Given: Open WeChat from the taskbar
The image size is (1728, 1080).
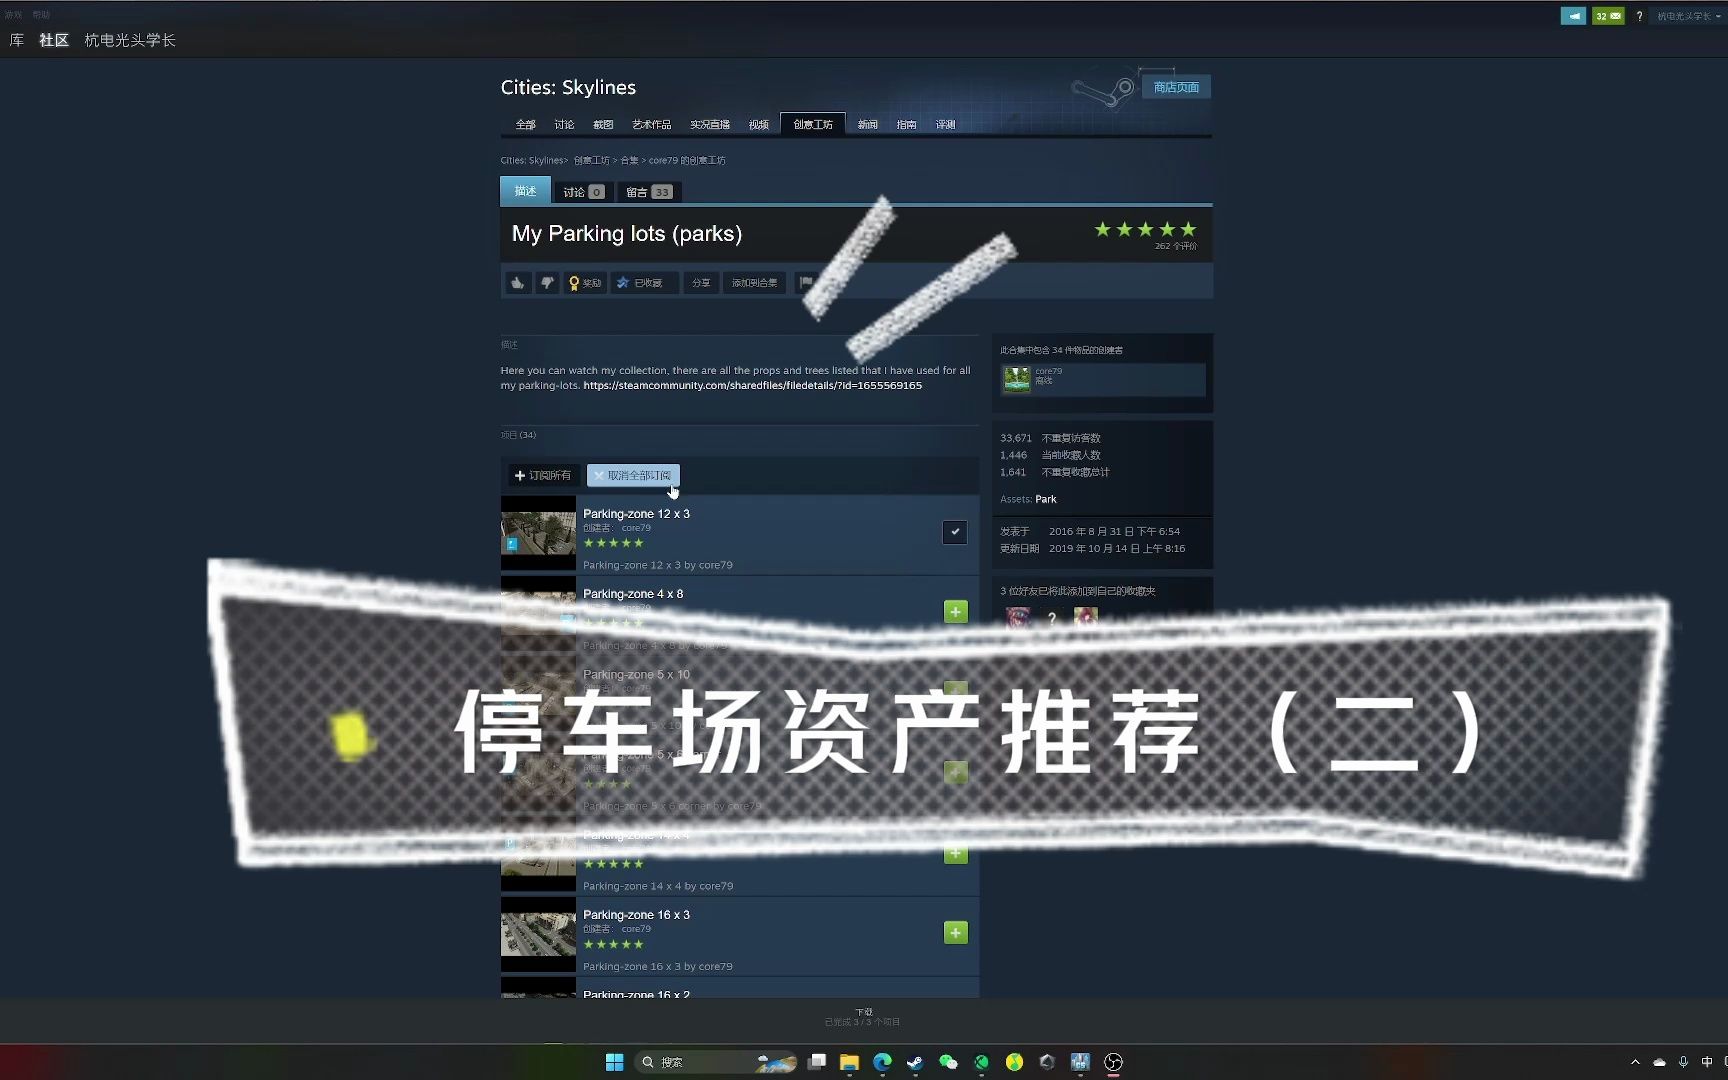Looking at the screenshot, I should click(948, 1062).
